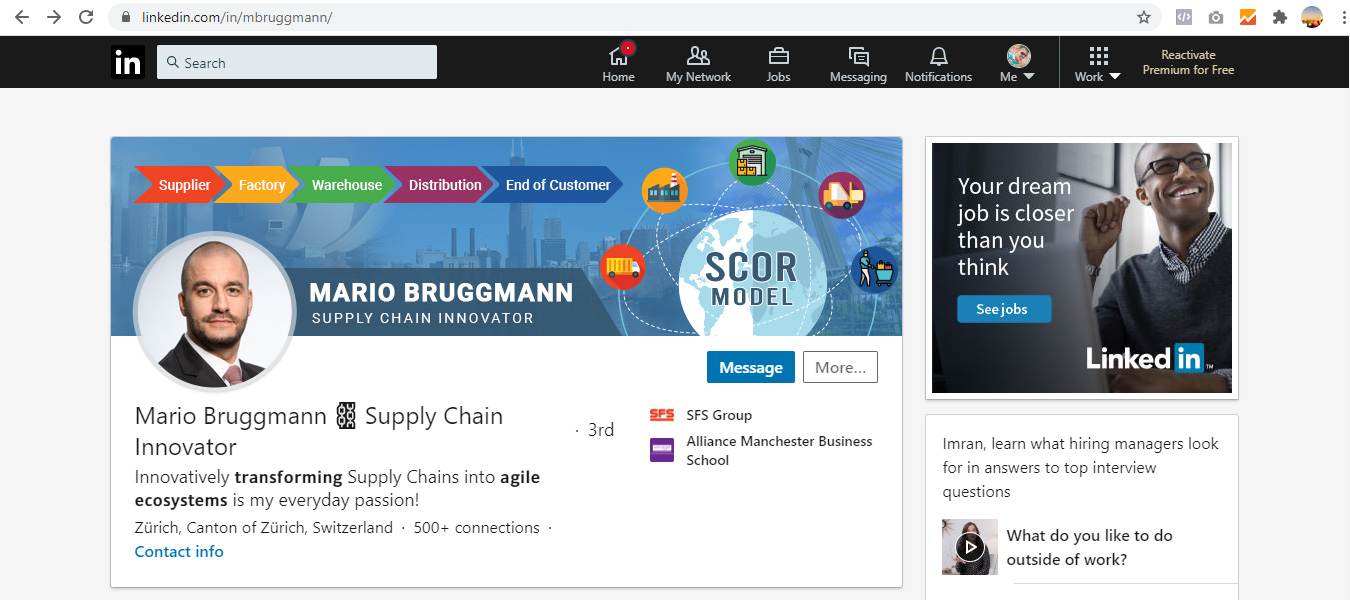Click the SFS Group logo icon

(662, 415)
